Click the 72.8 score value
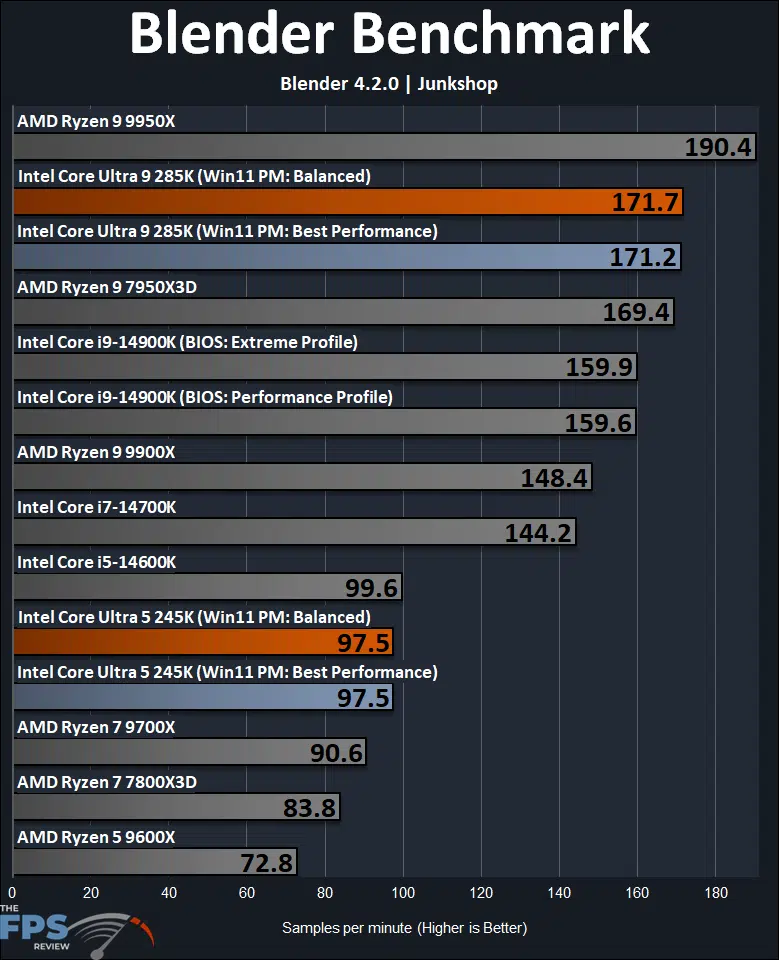779x960 pixels. [267, 863]
